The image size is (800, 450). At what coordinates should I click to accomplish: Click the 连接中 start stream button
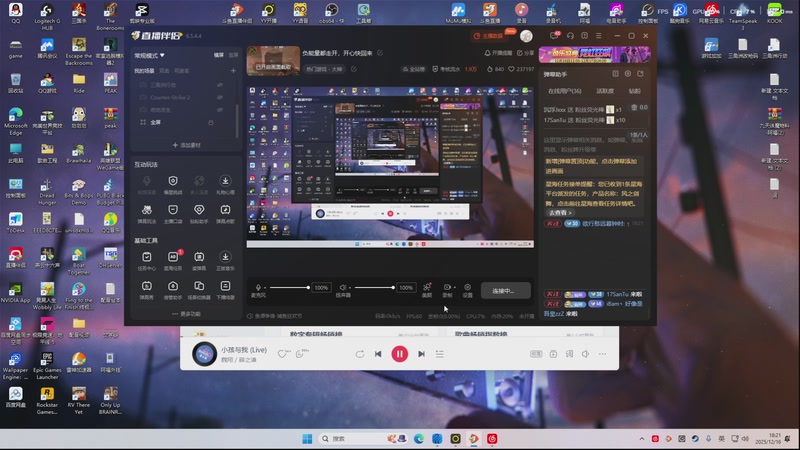[506, 290]
